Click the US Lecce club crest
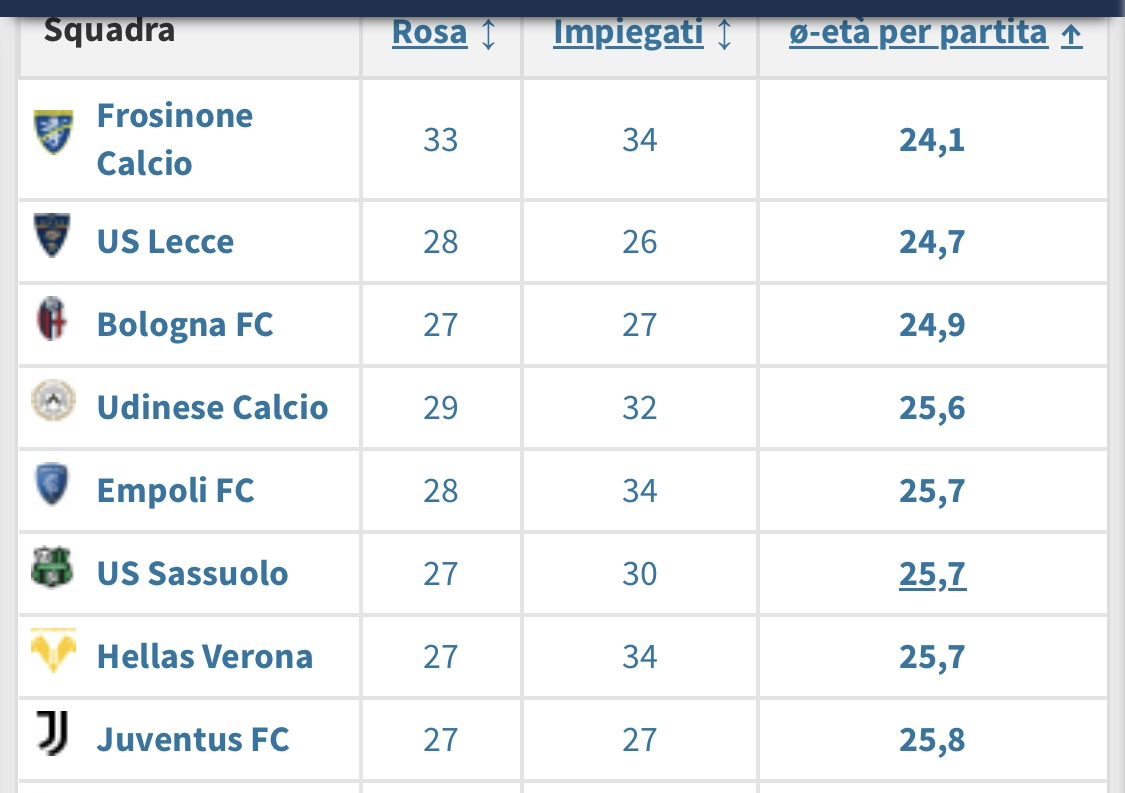The height and width of the screenshot is (793, 1125). pyautogui.click(x=52, y=235)
